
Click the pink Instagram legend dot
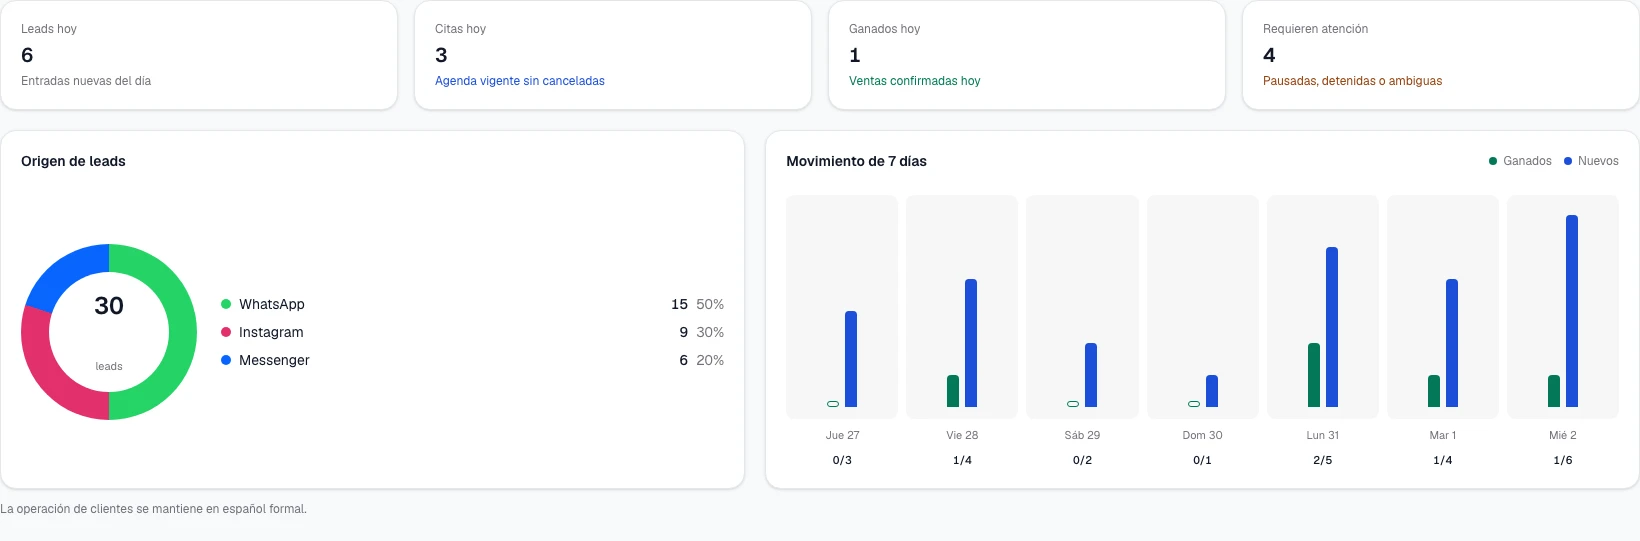(x=226, y=332)
